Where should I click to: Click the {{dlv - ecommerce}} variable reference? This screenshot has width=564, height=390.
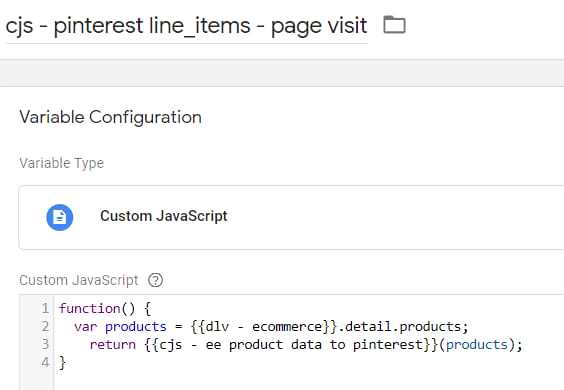pos(264,327)
